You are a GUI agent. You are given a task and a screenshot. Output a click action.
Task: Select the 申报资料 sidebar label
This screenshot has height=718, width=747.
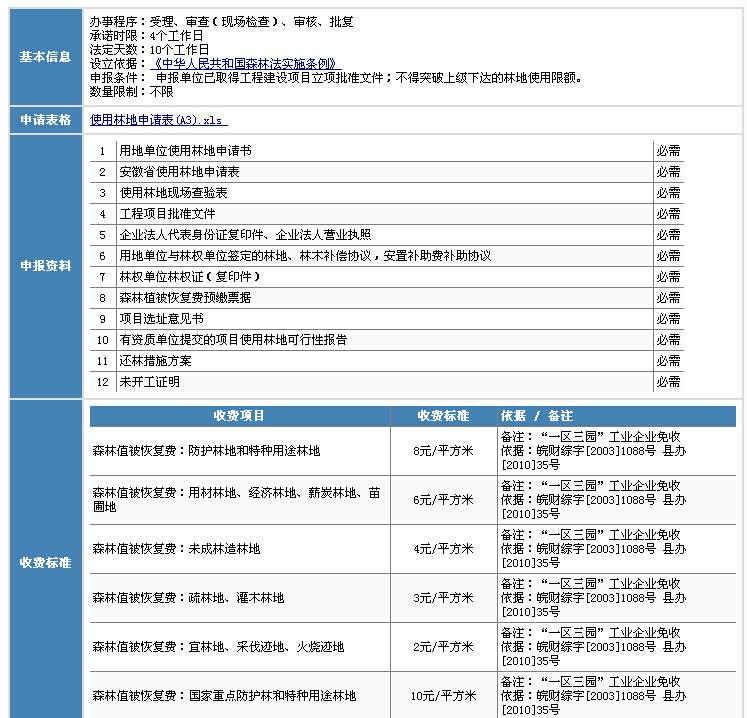point(45,267)
